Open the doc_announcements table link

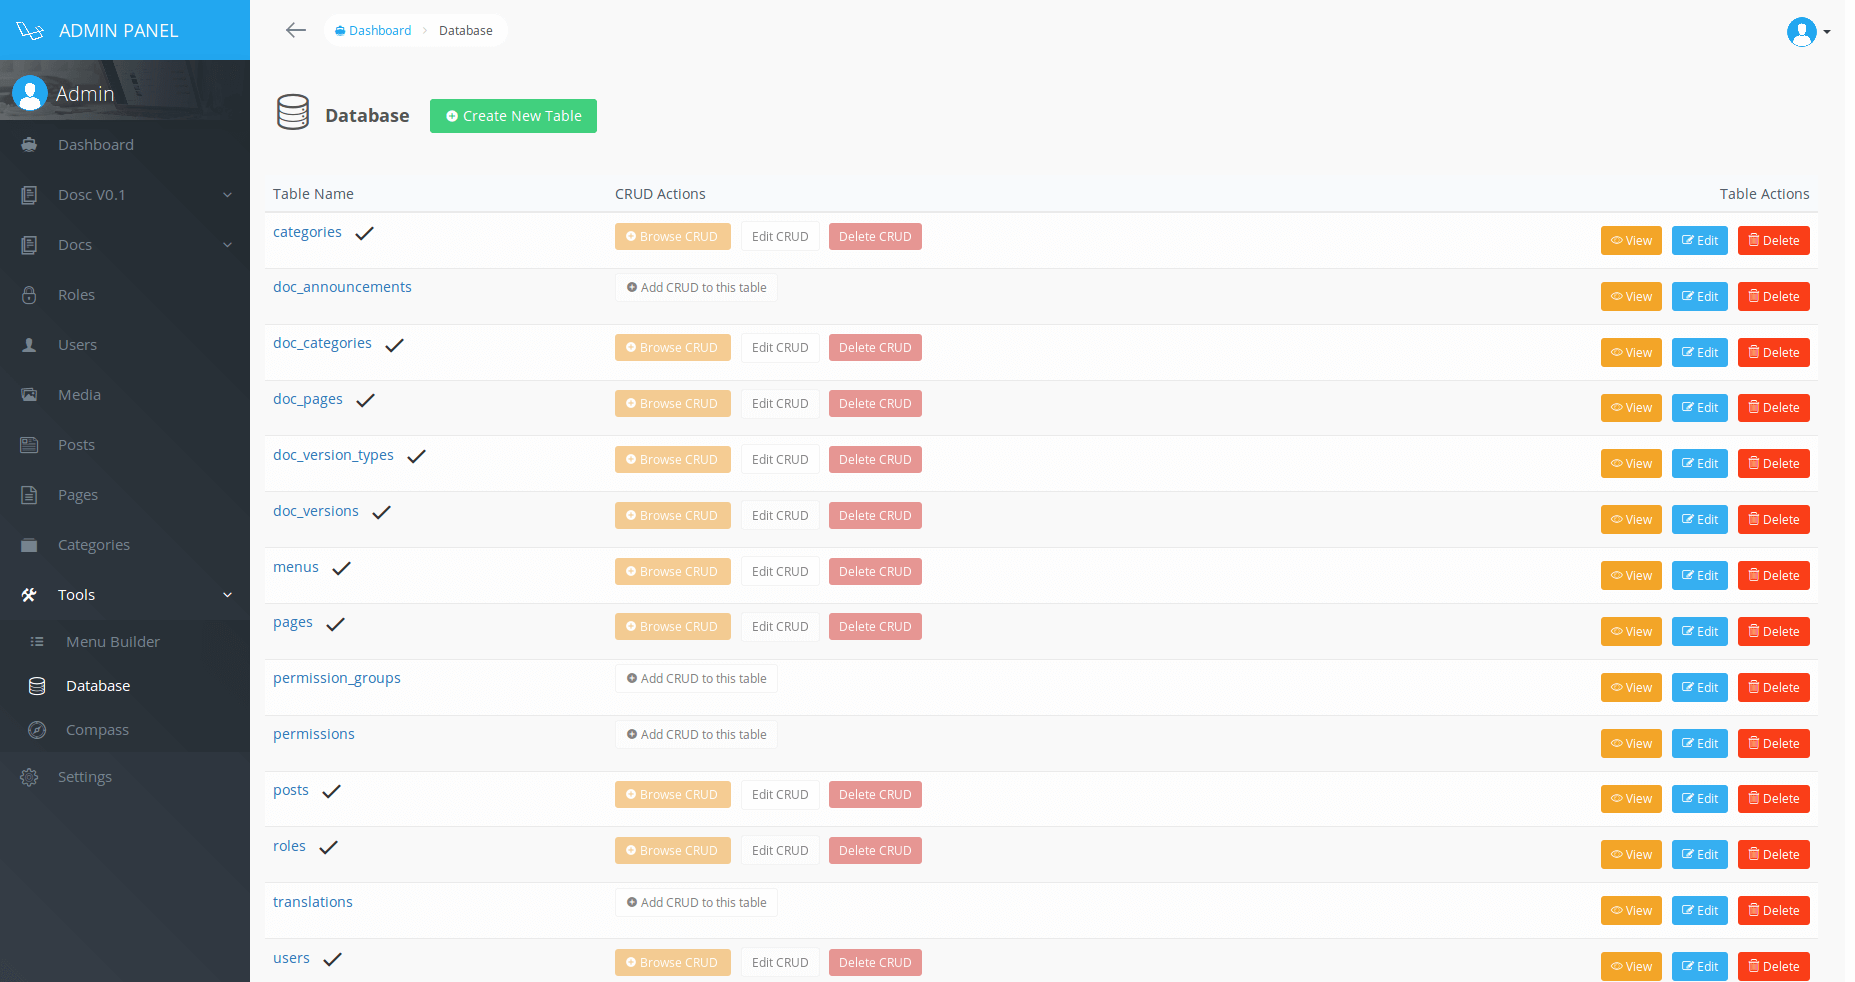tap(342, 287)
